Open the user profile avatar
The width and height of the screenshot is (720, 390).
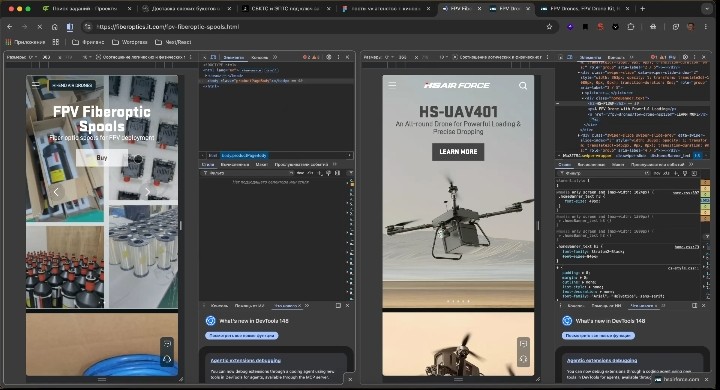[690, 27]
